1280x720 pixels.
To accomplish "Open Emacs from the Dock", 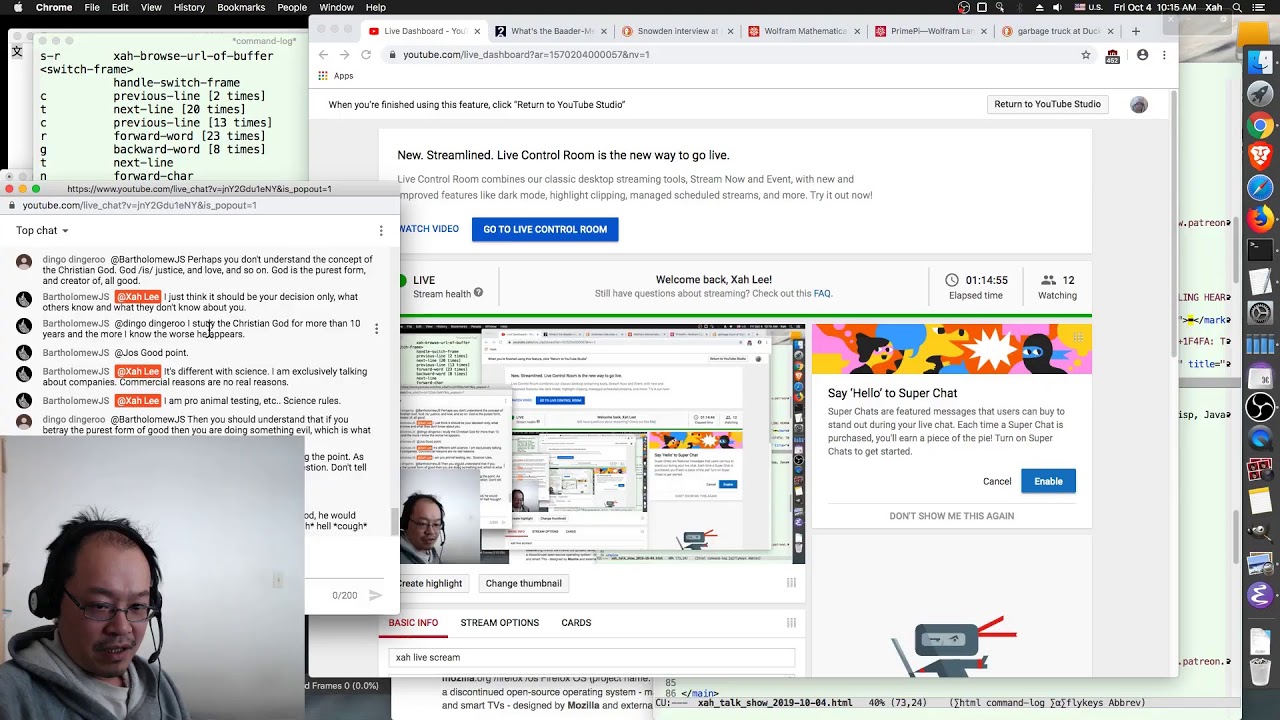I will 1260,595.
